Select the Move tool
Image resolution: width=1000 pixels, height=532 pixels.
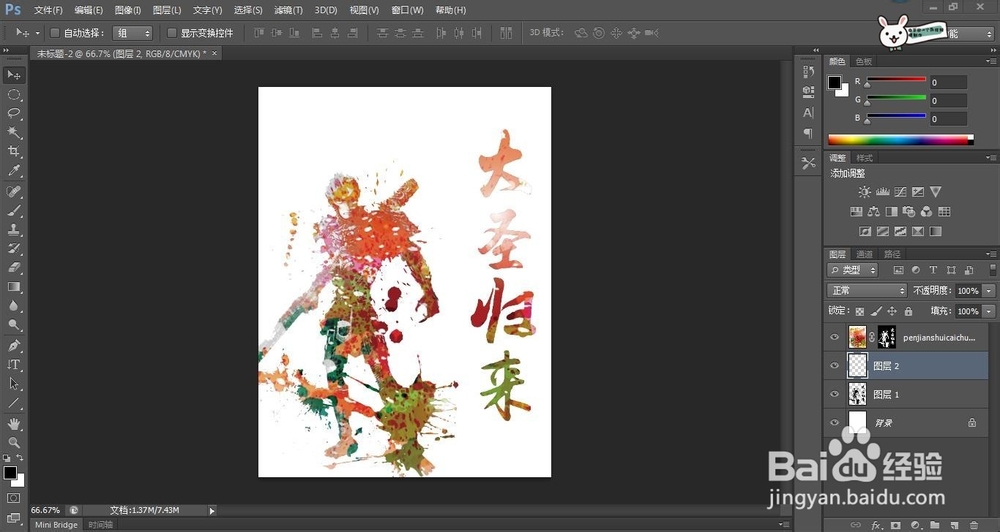(14, 75)
